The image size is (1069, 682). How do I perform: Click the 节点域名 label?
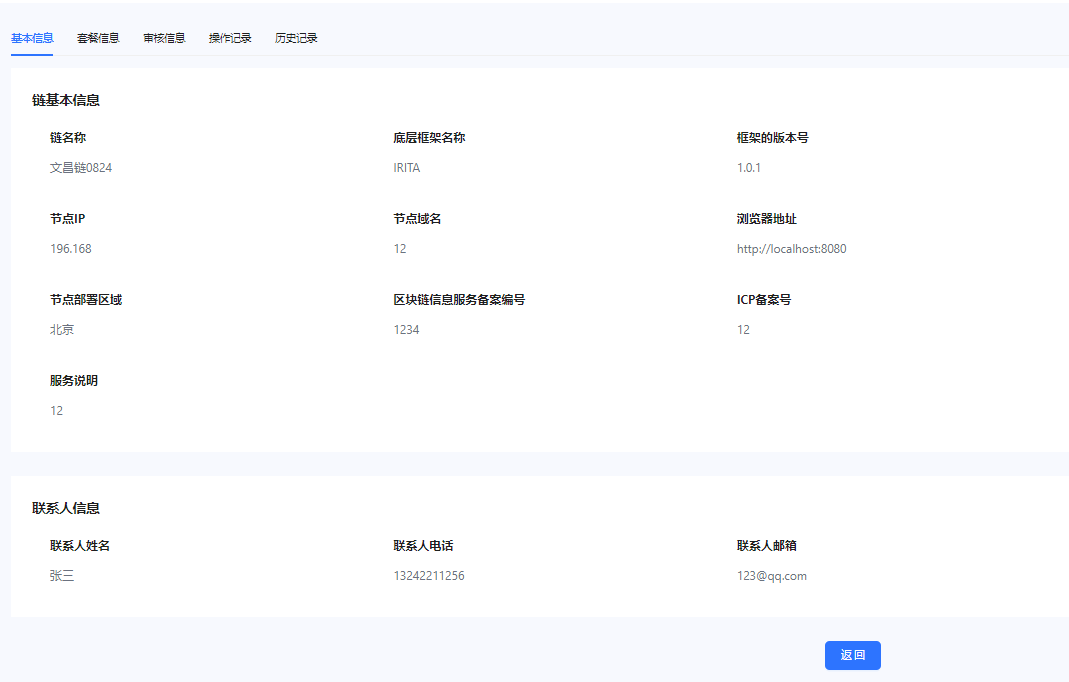[x=417, y=219]
